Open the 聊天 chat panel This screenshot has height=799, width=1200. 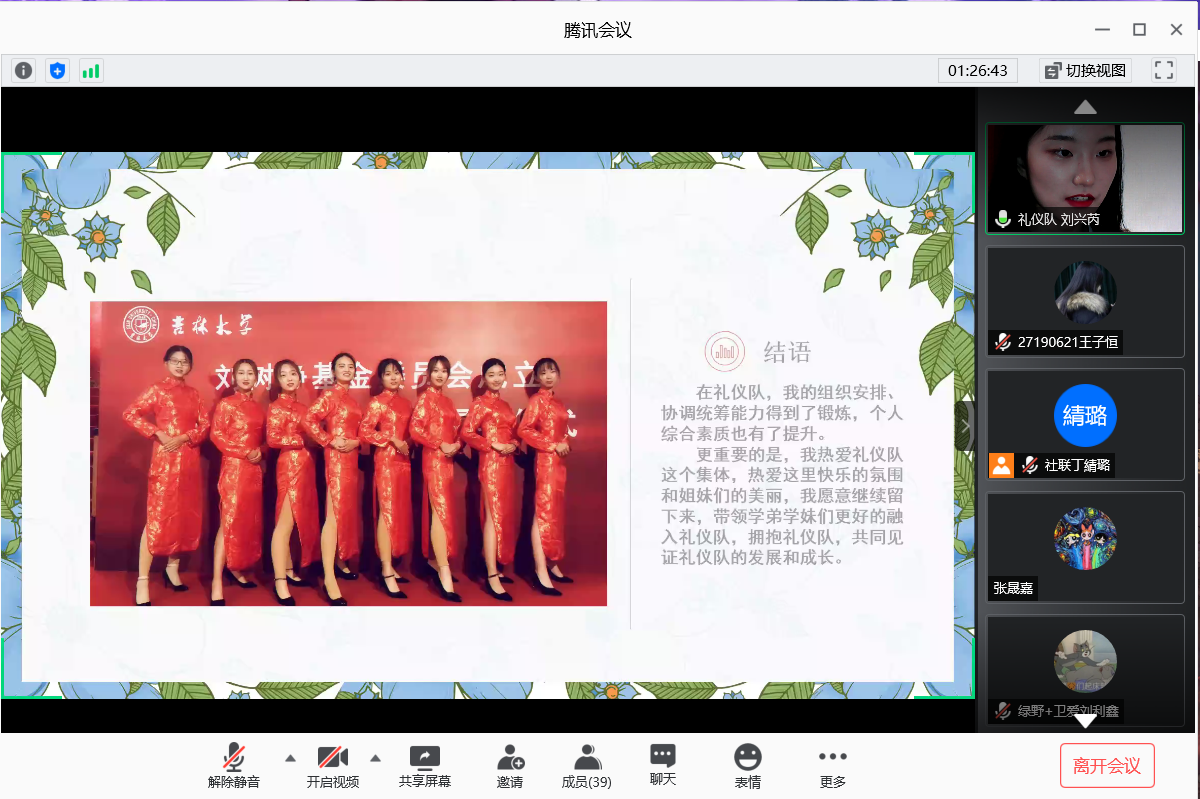pos(662,766)
